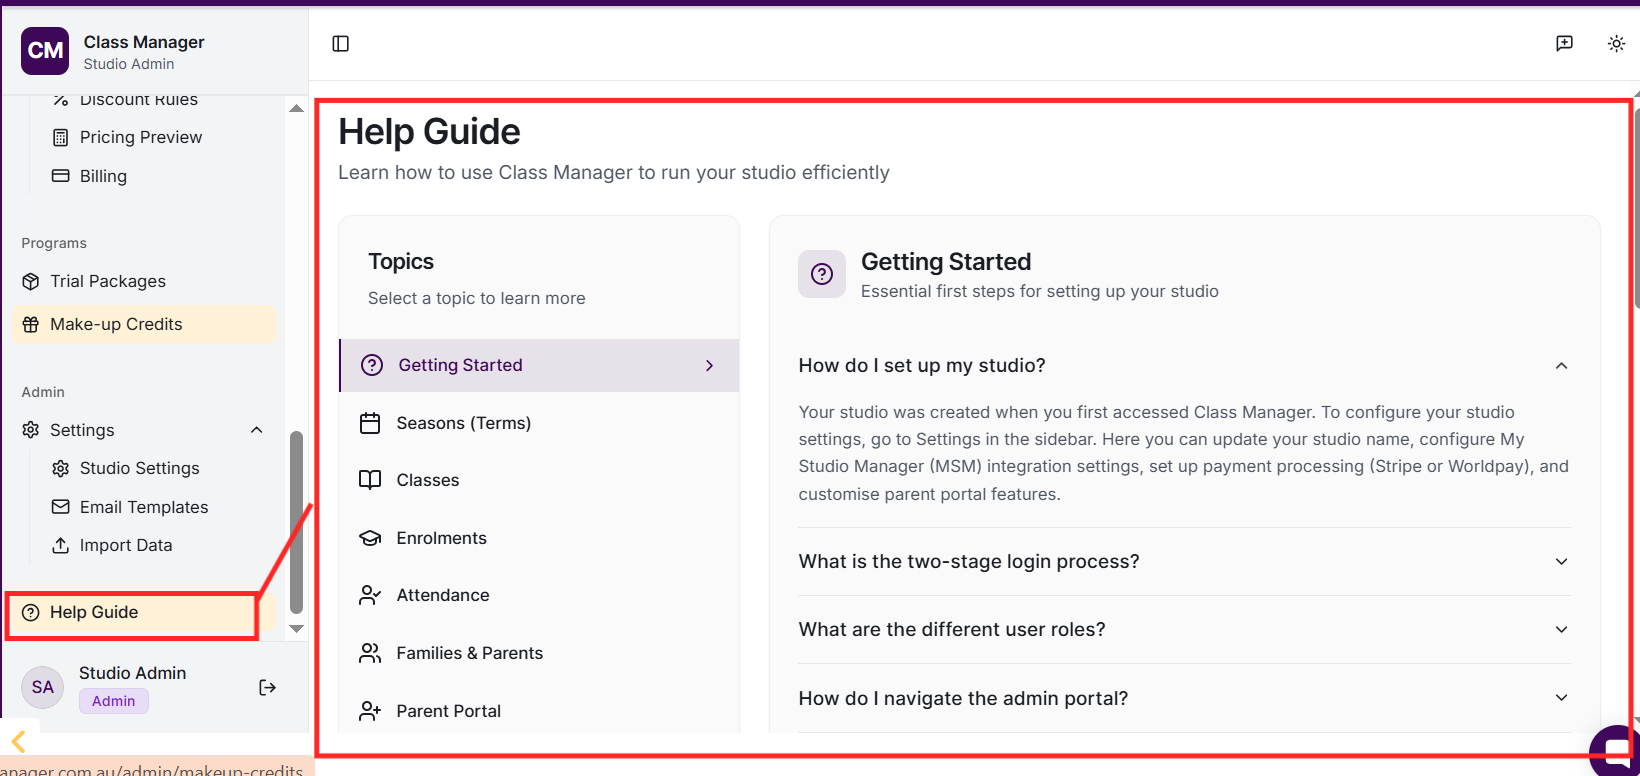The height and width of the screenshot is (776, 1640).
Task: Open the Help Guide page
Action: point(132,613)
